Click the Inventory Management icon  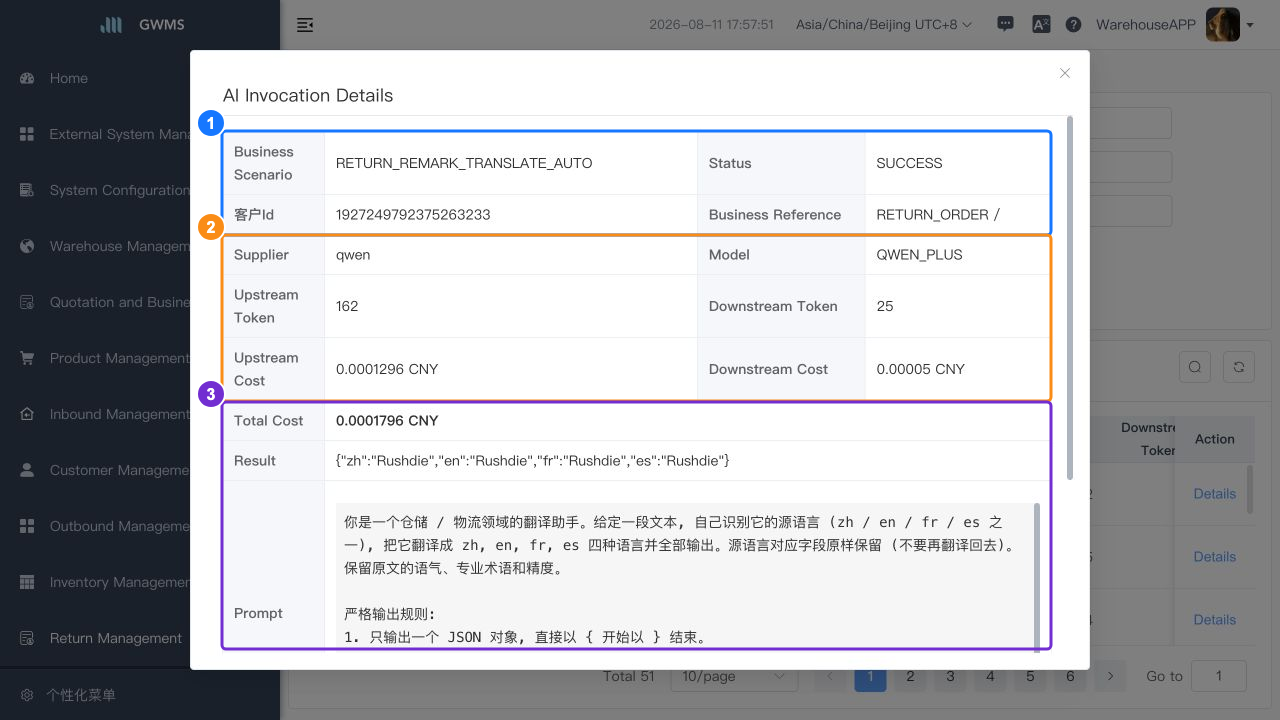(28, 582)
